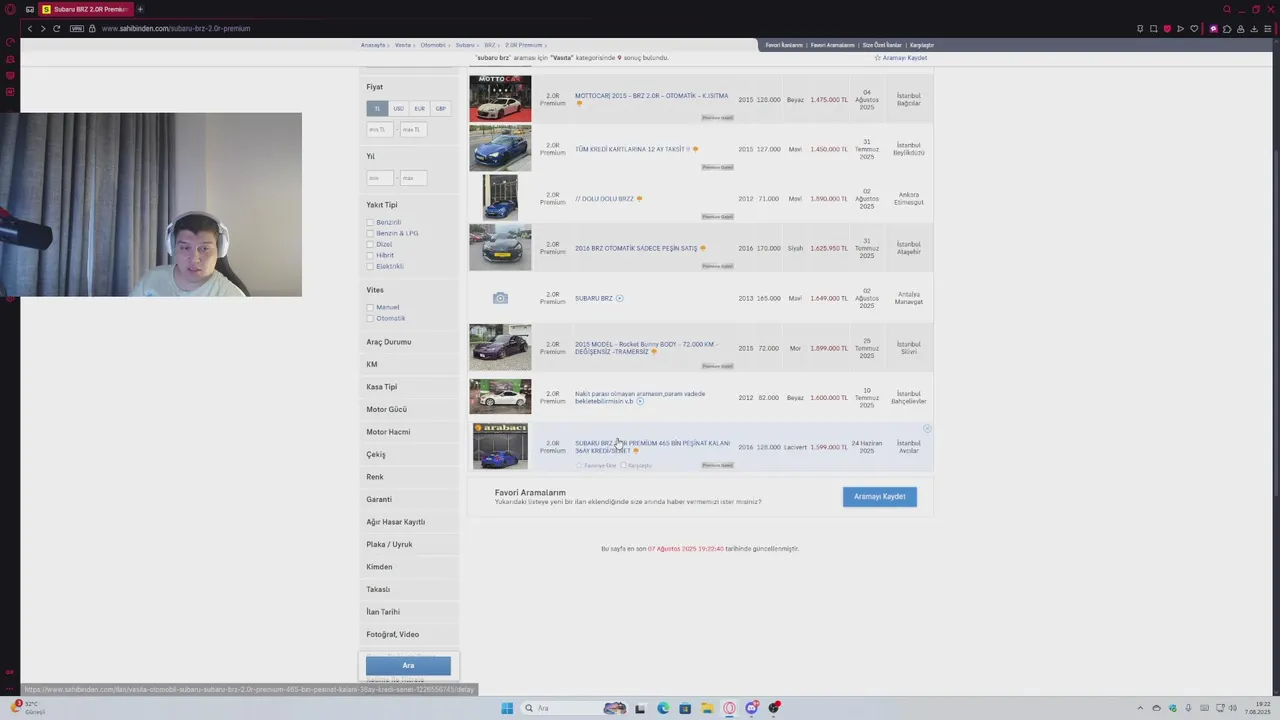Select USD currency option
The width and height of the screenshot is (1280, 720).
click(x=398, y=108)
